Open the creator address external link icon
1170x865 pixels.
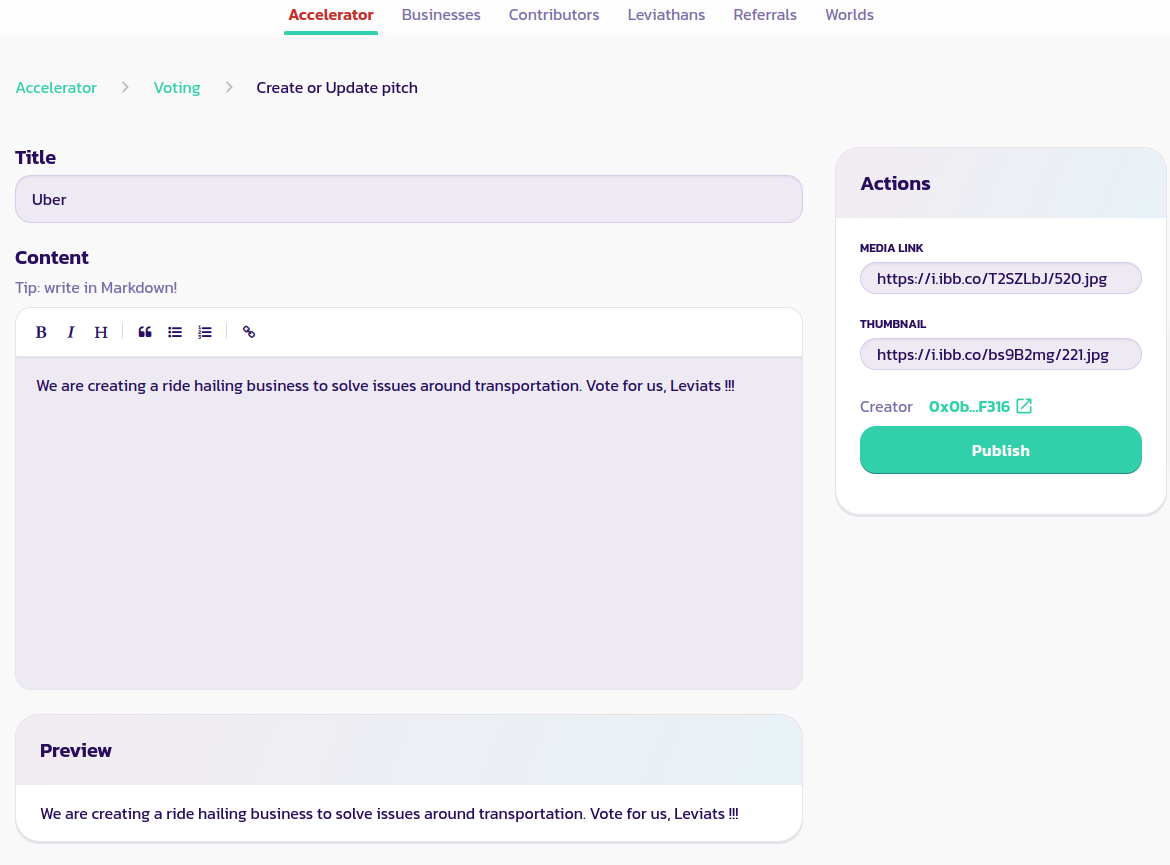pyautogui.click(x=1024, y=406)
